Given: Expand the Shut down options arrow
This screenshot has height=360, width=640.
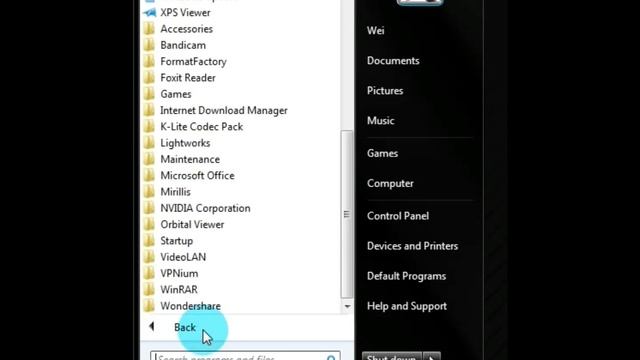Looking at the screenshot, I should click(432, 356).
